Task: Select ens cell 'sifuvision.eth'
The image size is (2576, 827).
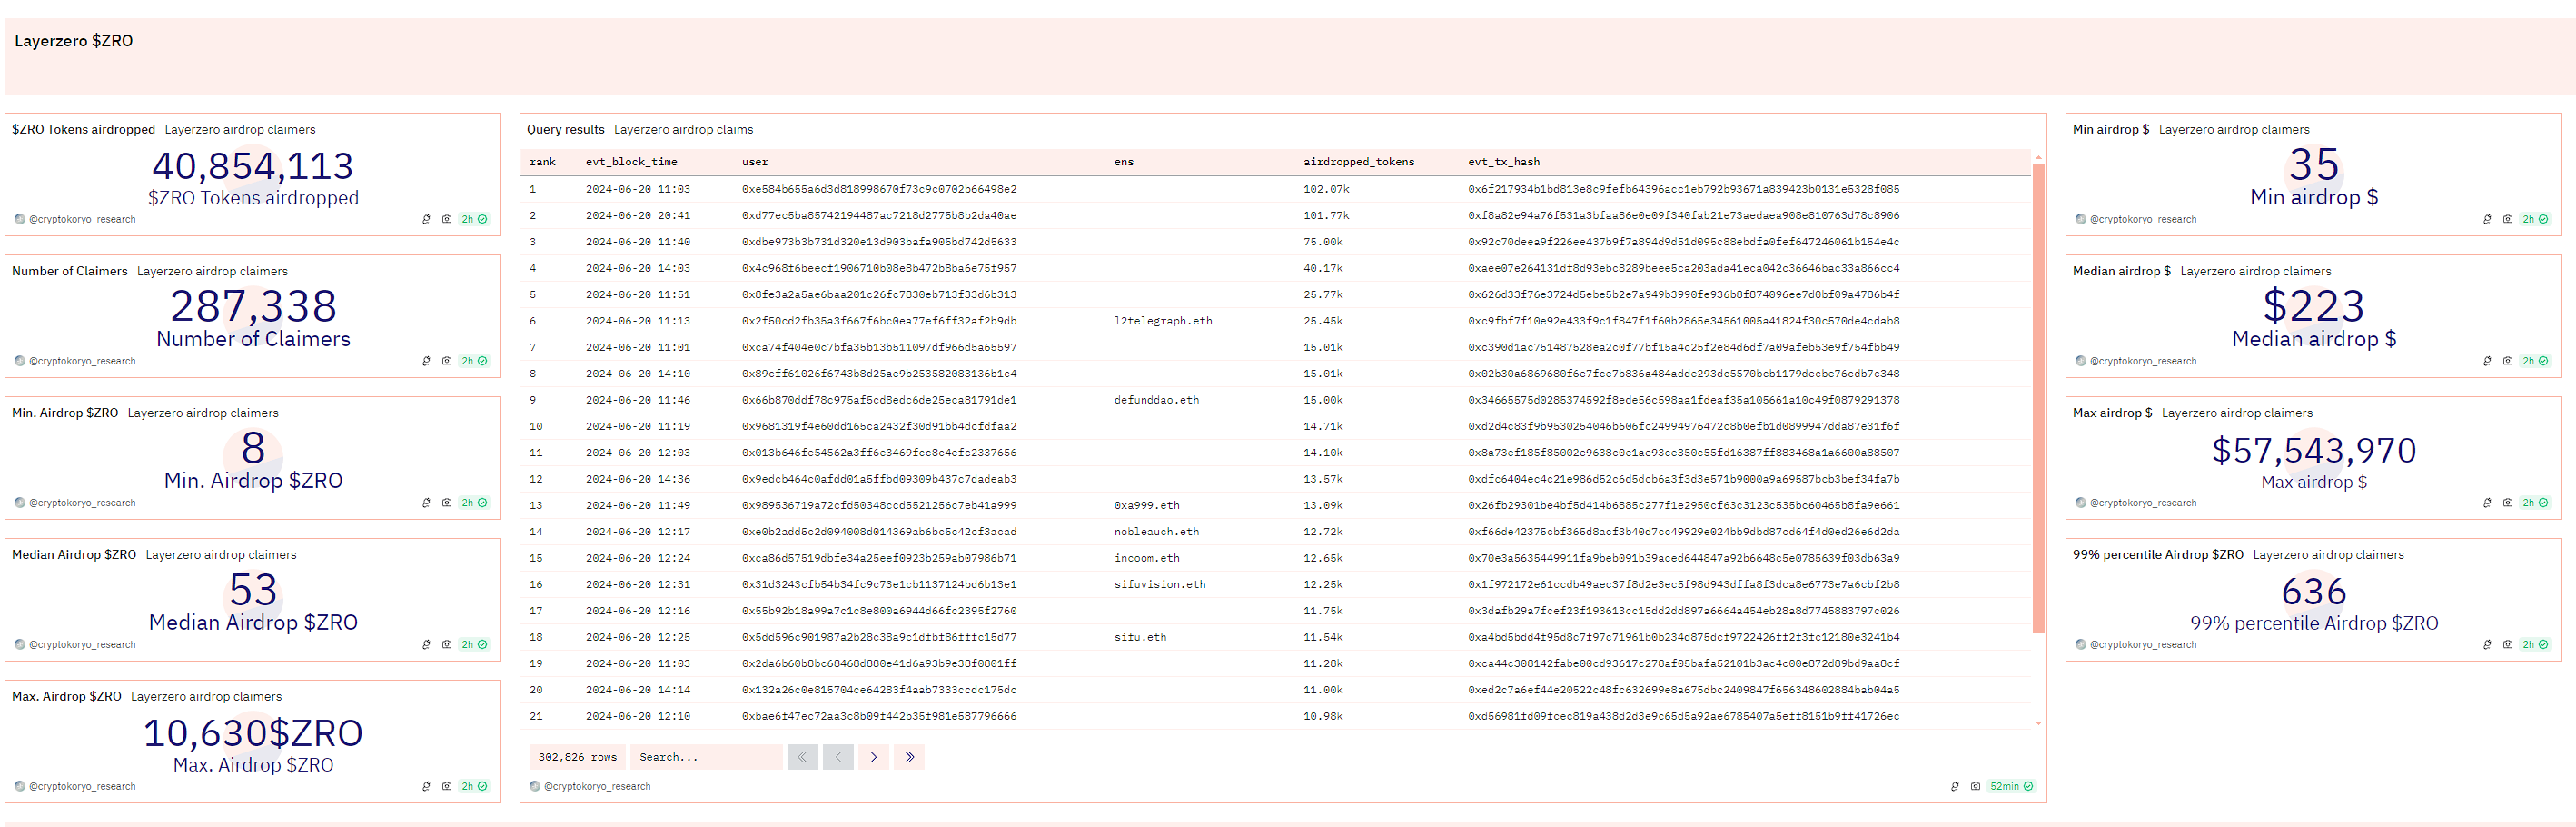Action: coord(1160,585)
